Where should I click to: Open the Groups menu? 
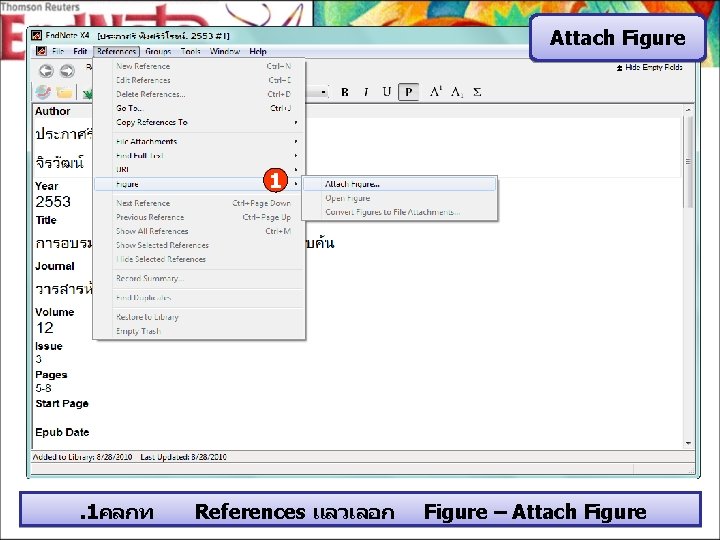158,51
